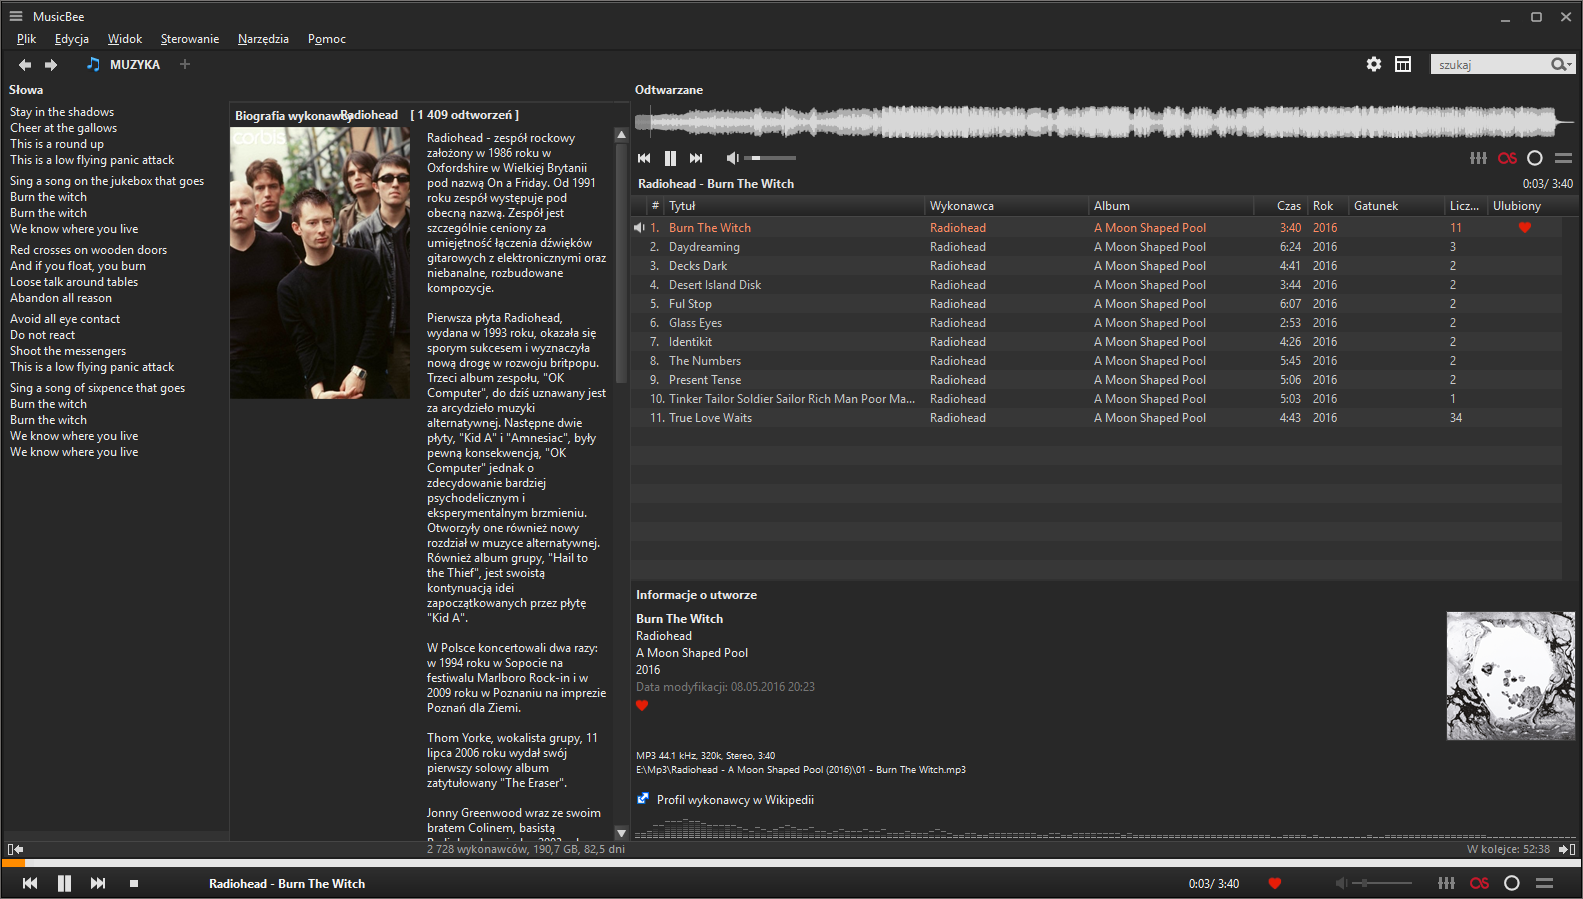Screen dimensions: 1583x899
Task: Go forward with the right arrow icon
Action: click(x=51, y=65)
